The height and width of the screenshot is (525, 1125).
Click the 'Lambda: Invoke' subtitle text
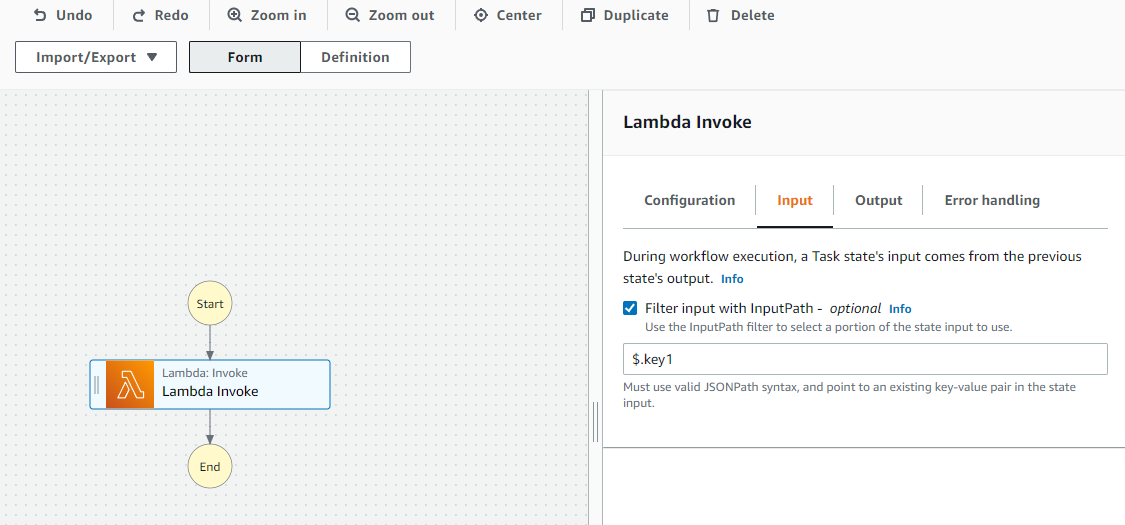(x=205, y=373)
